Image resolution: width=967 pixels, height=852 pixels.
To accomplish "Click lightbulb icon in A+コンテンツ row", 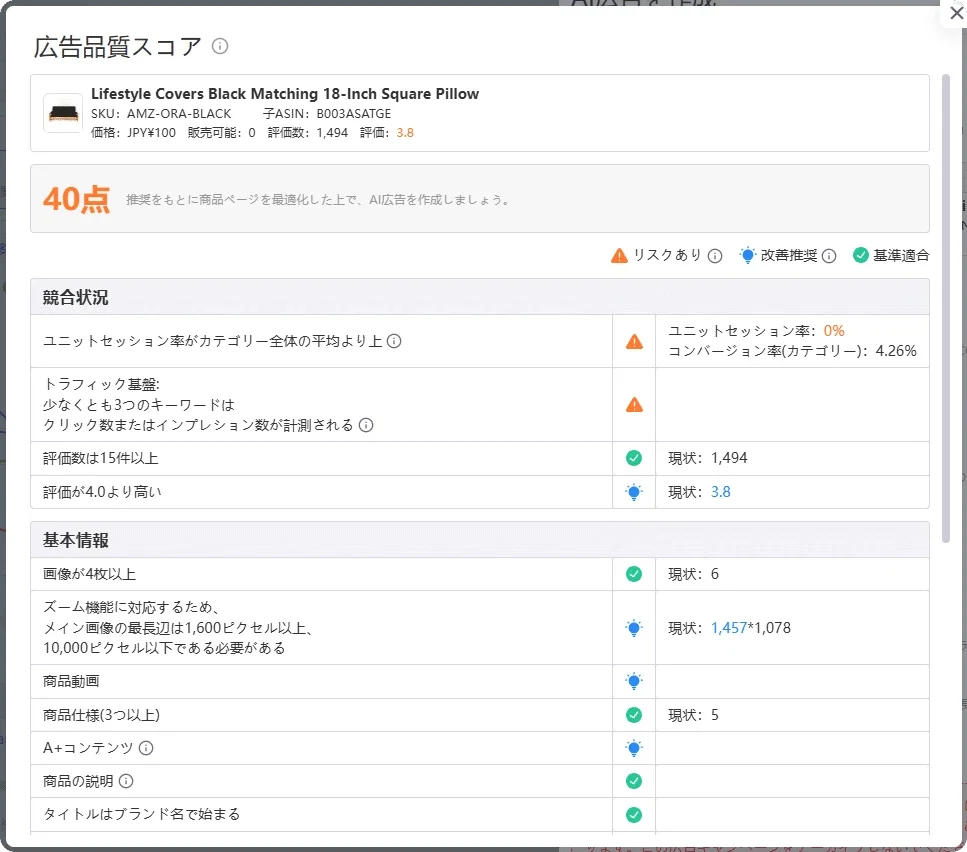I will tap(634, 748).
